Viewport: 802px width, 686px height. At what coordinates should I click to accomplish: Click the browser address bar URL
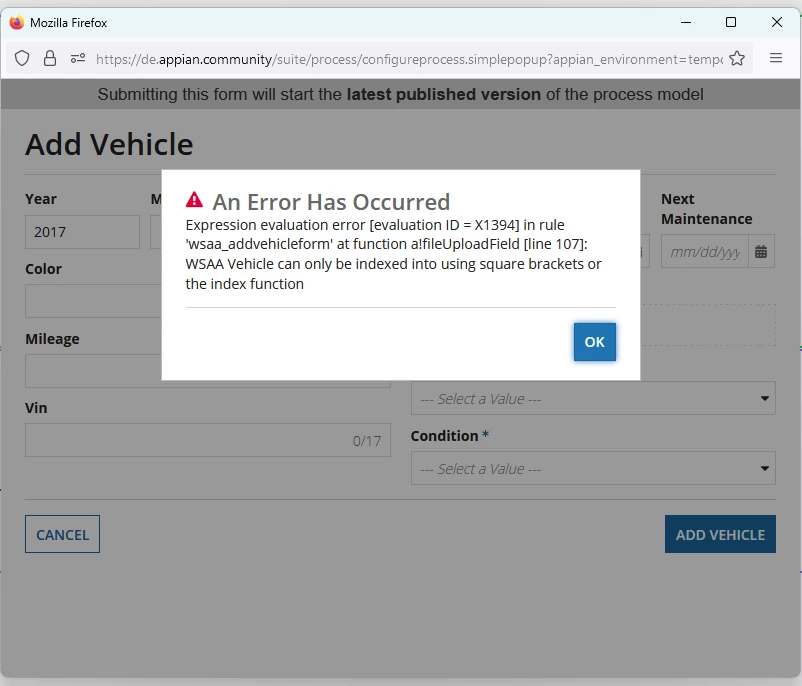coord(409,59)
